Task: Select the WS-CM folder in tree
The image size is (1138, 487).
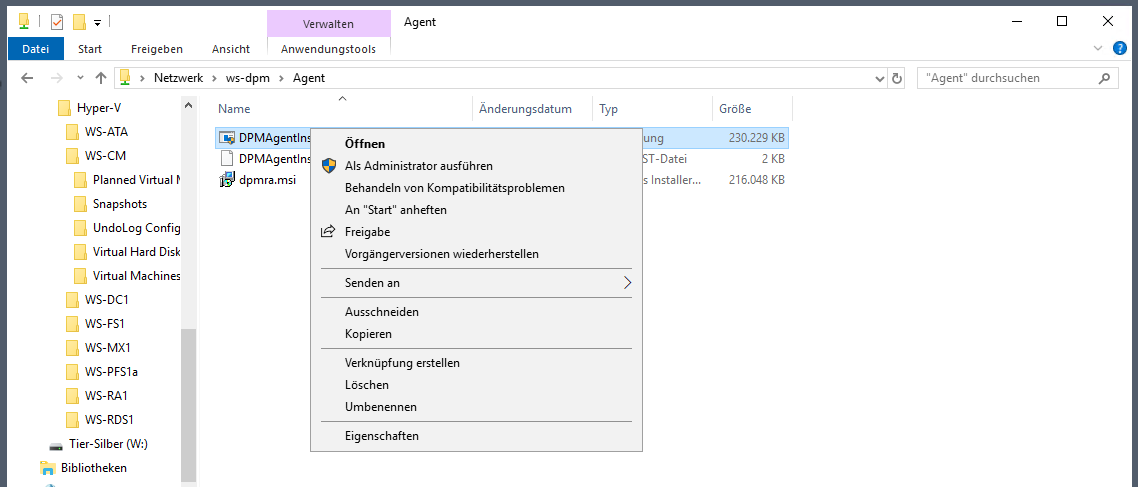Action: coord(105,156)
